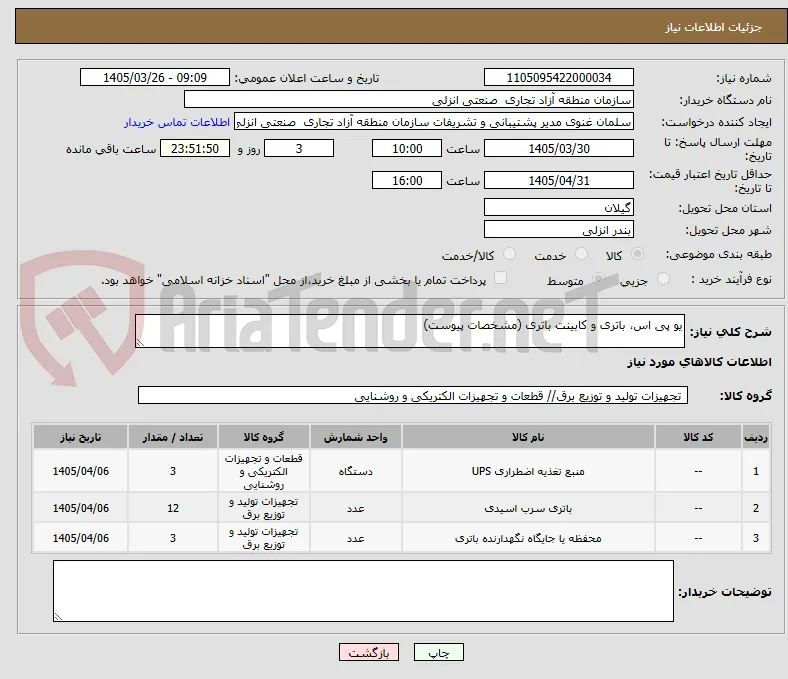Click the منبع تغذیه اضطراری UPS cell
Viewport: 788px width, 679px height.
pos(528,471)
